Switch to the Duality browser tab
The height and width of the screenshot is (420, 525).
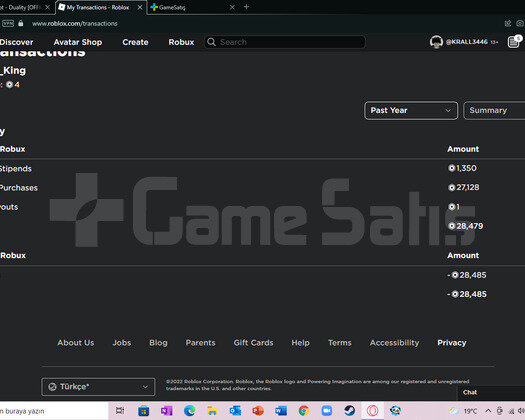(27, 7)
